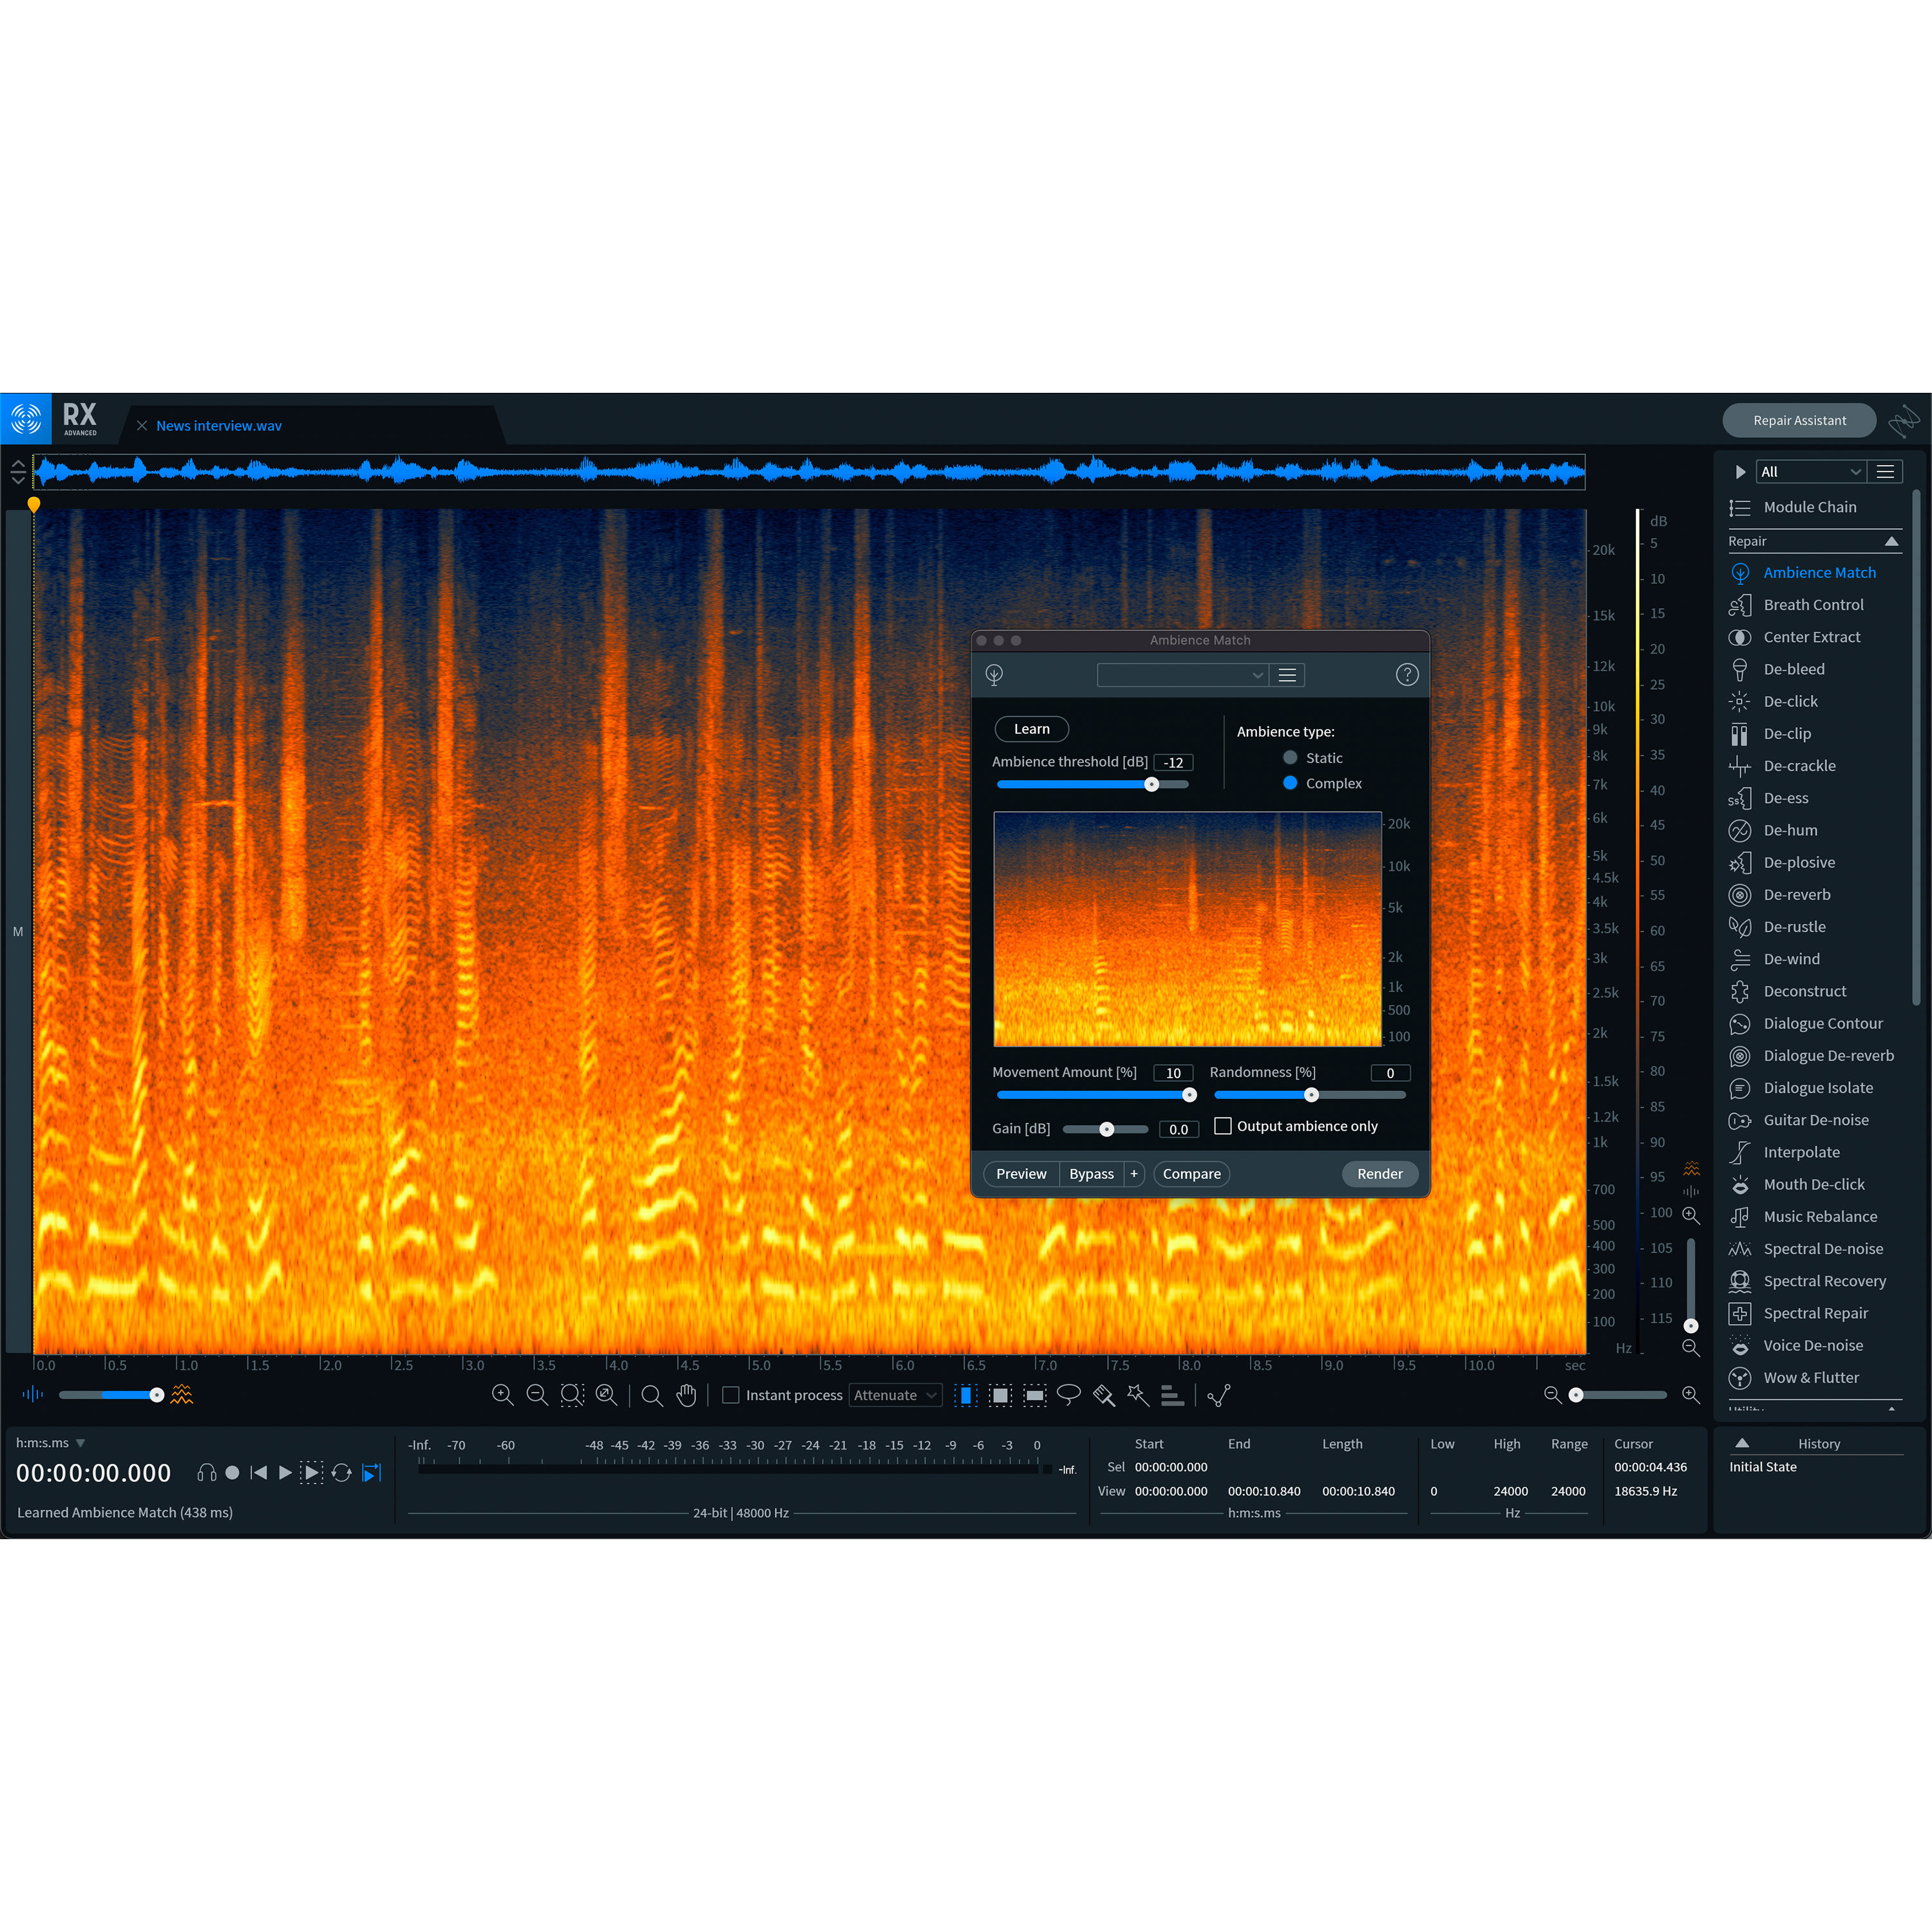Check Output ambience only in Ambience Match
The height and width of the screenshot is (1932, 1932).
pos(1222,1125)
